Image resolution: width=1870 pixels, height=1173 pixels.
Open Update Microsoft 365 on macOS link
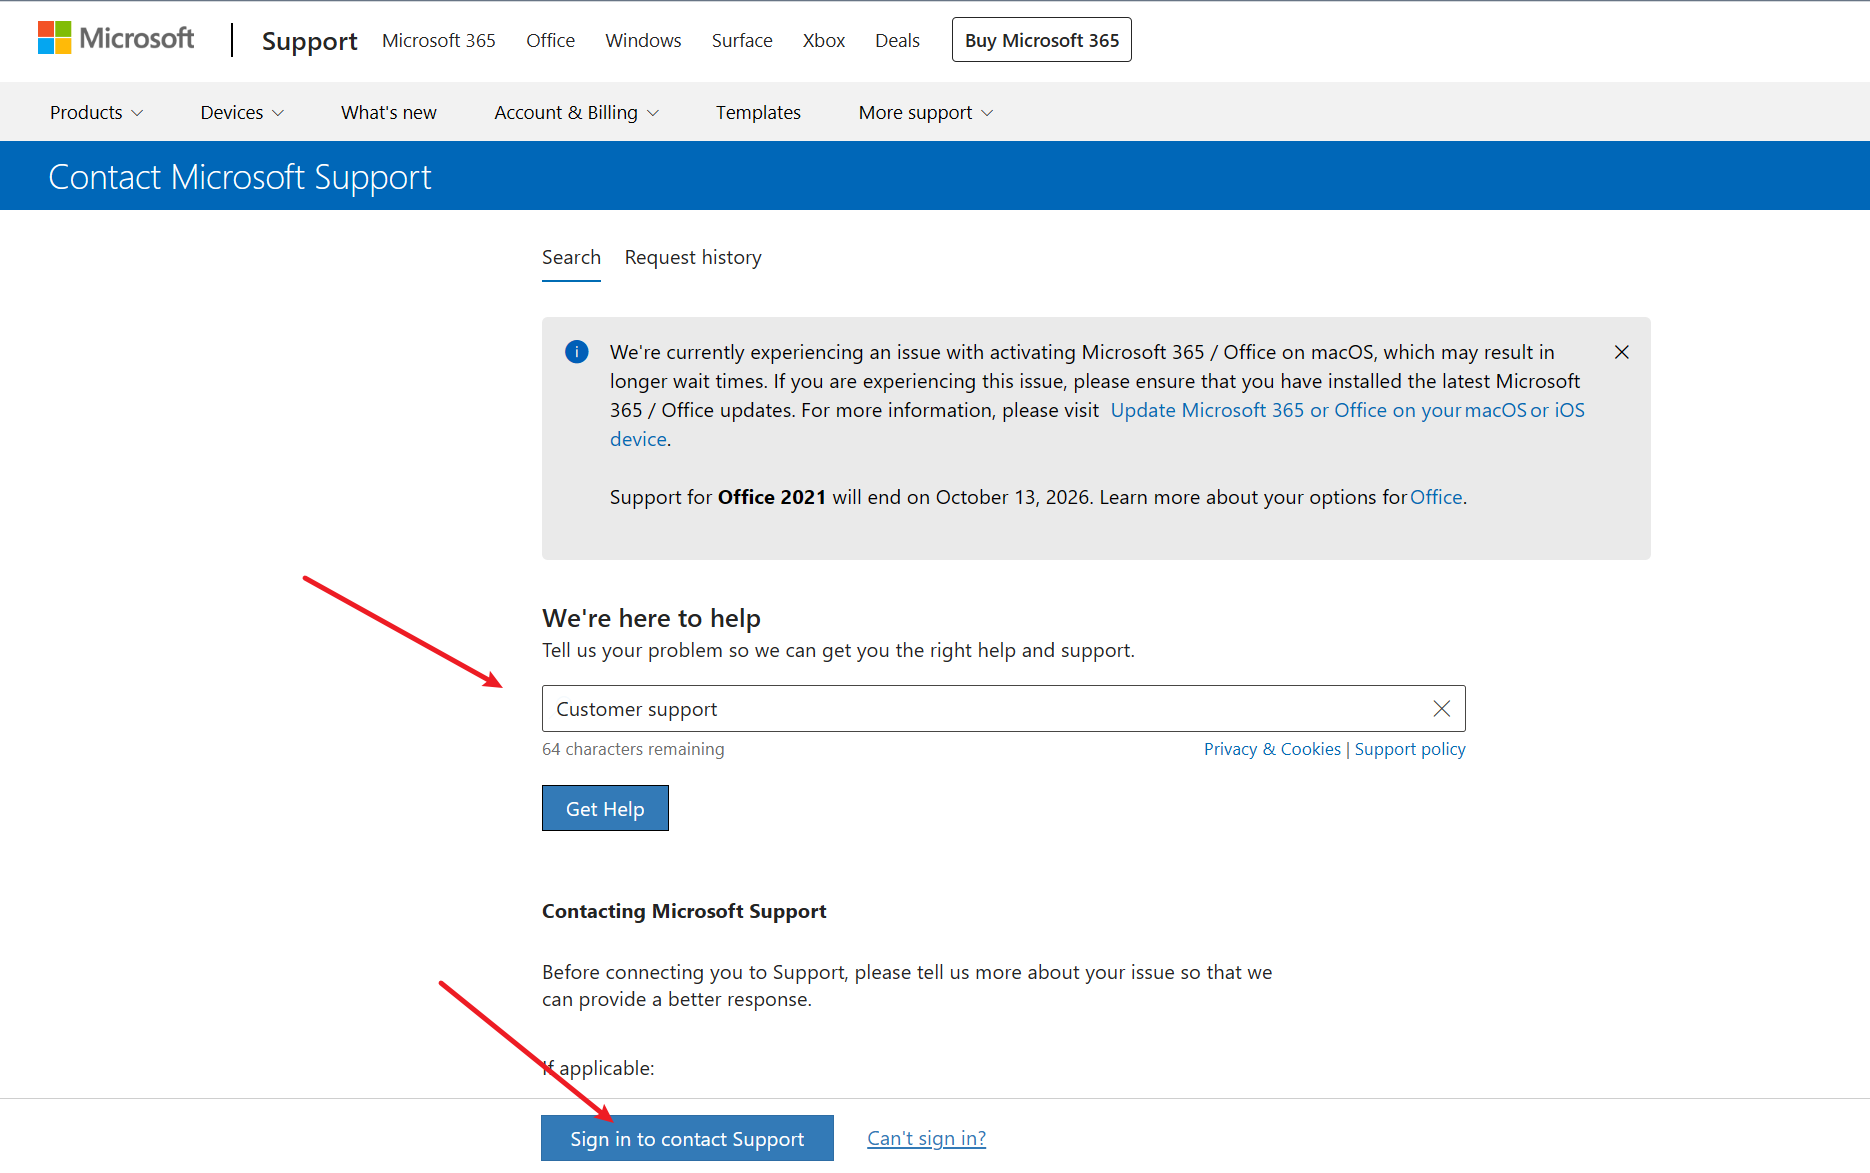1347,410
